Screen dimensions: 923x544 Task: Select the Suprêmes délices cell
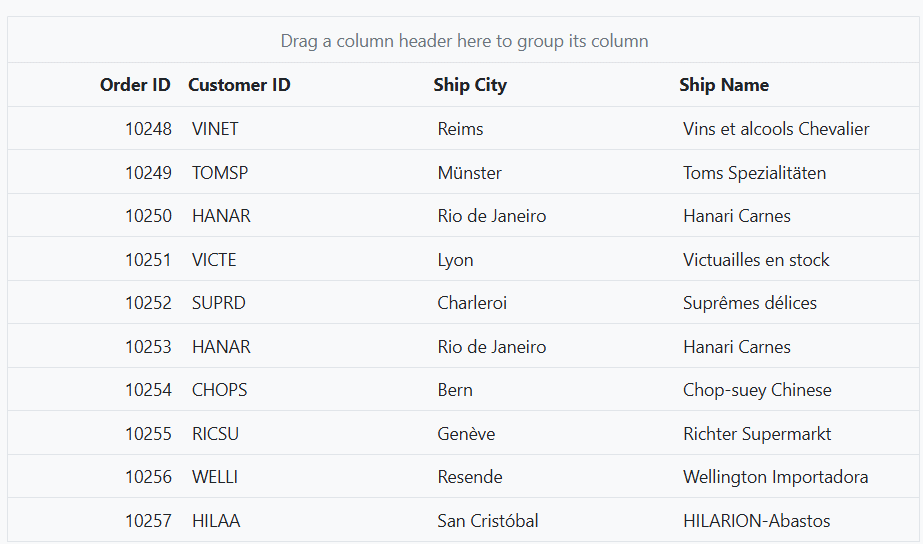coord(749,303)
